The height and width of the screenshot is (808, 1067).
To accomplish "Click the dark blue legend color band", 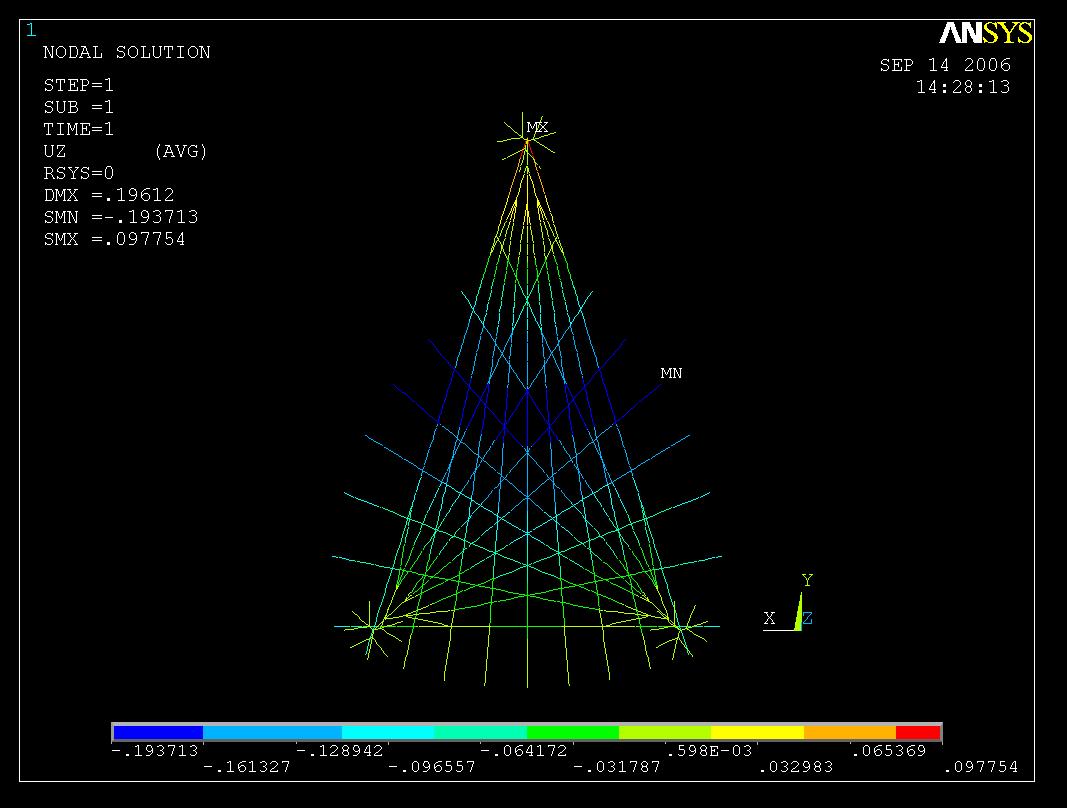I will coord(158,732).
